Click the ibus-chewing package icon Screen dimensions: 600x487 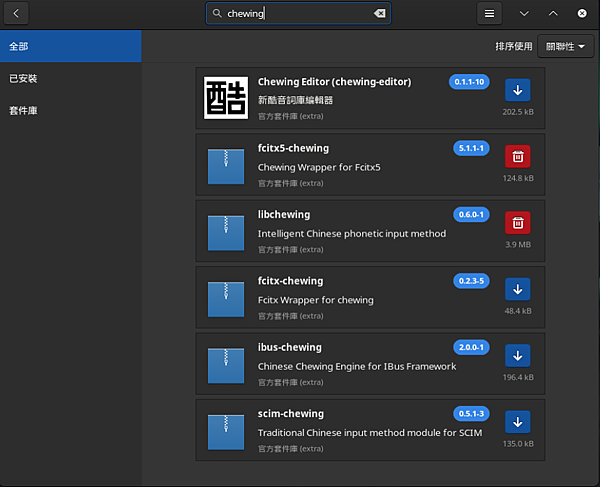(x=226, y=365)
